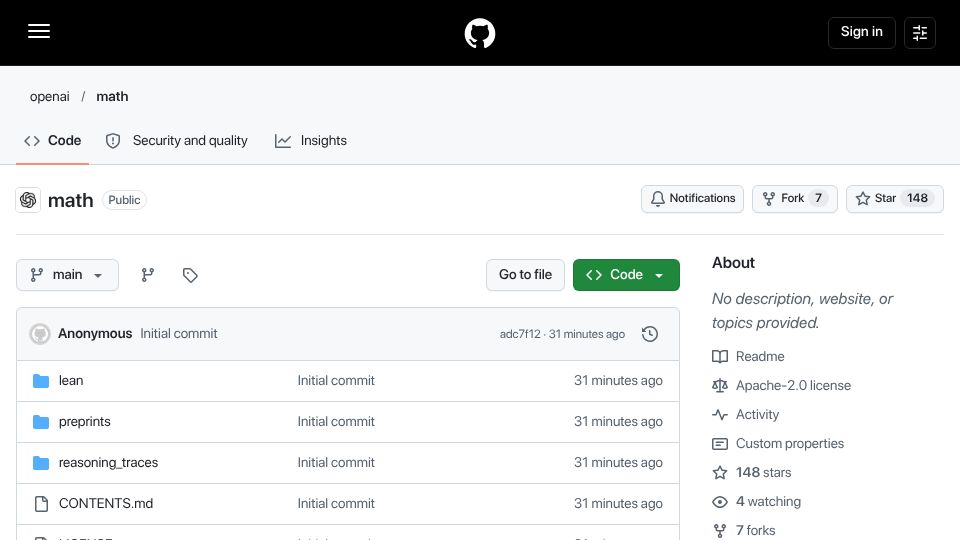Click the CONTENTS.md file icon
The height and width of the screenshot is (540, 960).
41,504
